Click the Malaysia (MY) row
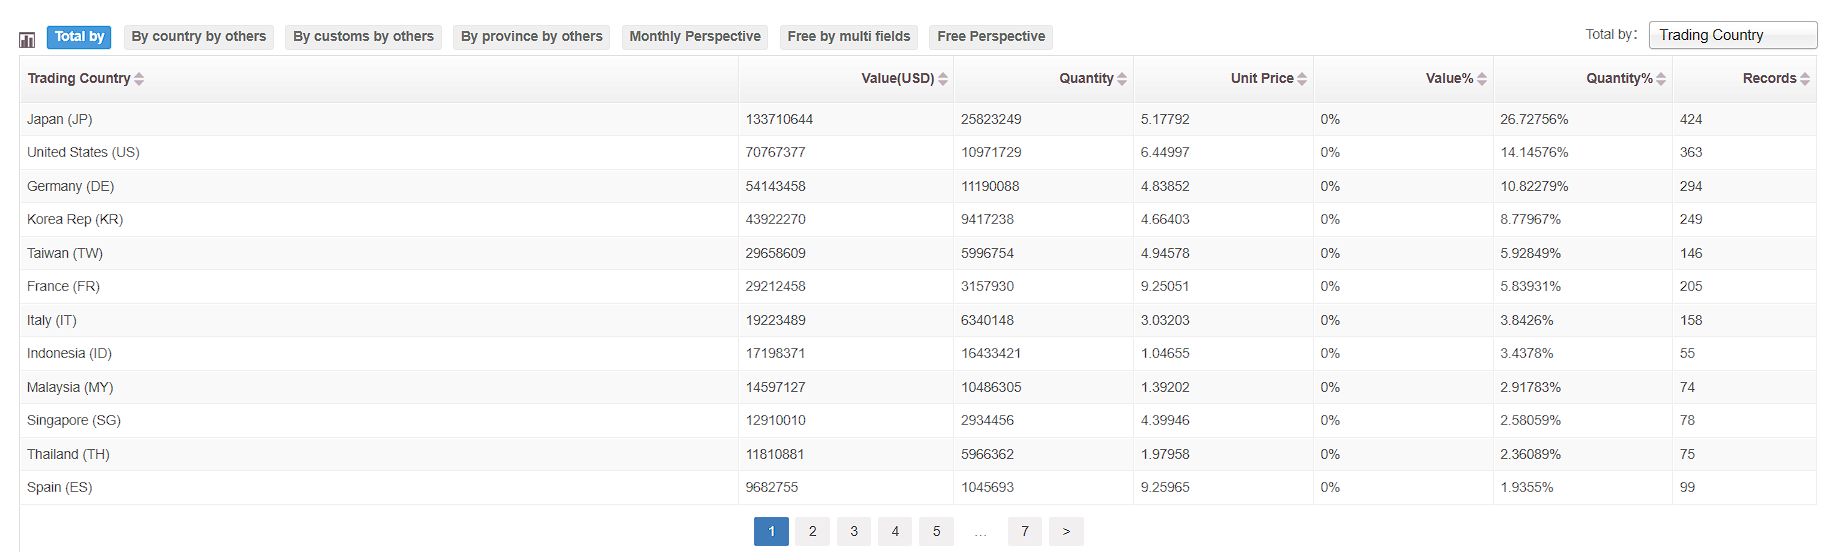The image size is (1838, 552). pyautogui.click(x=918, y=387)
